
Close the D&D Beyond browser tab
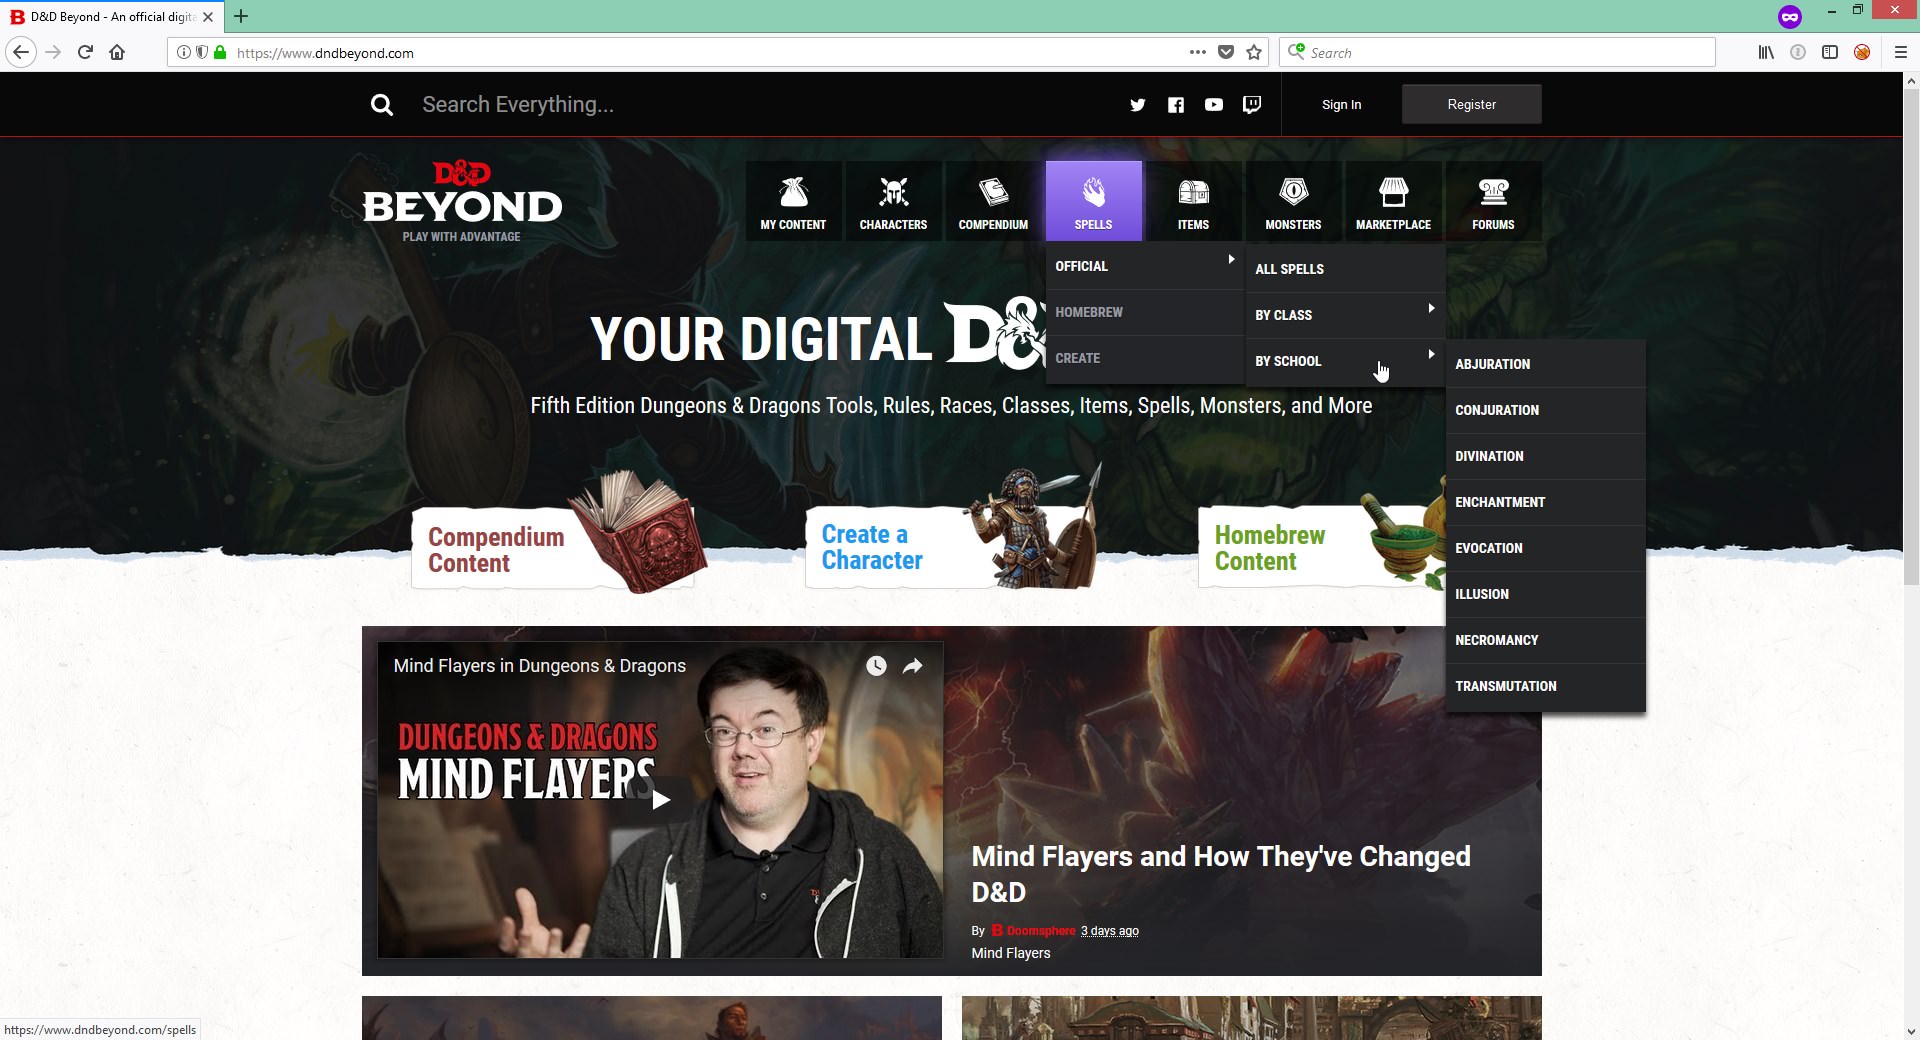tap(208, 17)
